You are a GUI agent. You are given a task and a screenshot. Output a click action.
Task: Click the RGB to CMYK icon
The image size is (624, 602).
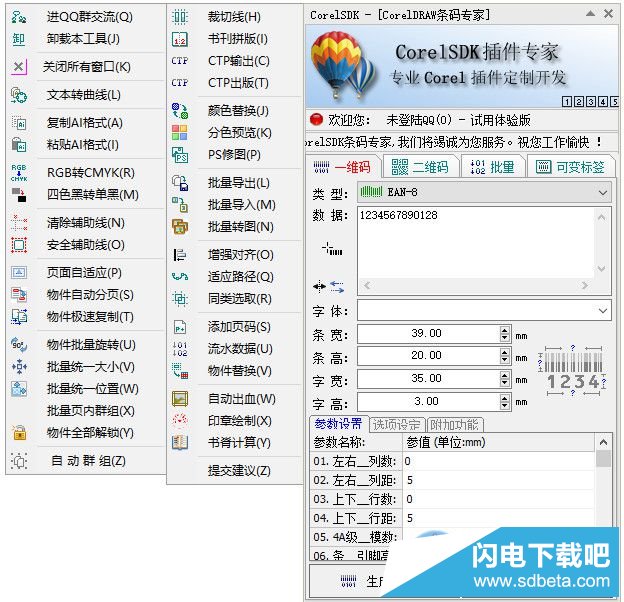coord(19,173)
